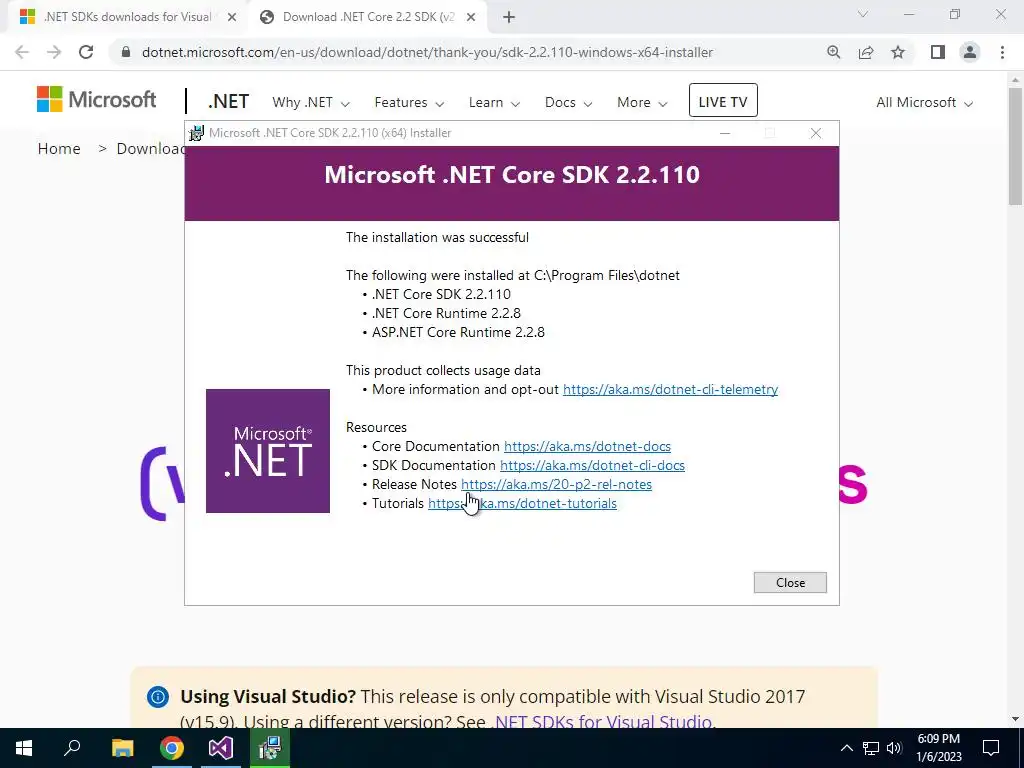Minimize the .NET Core SDK installer window
Viewport: 1024px width, 768px height.
click(725, 133)
